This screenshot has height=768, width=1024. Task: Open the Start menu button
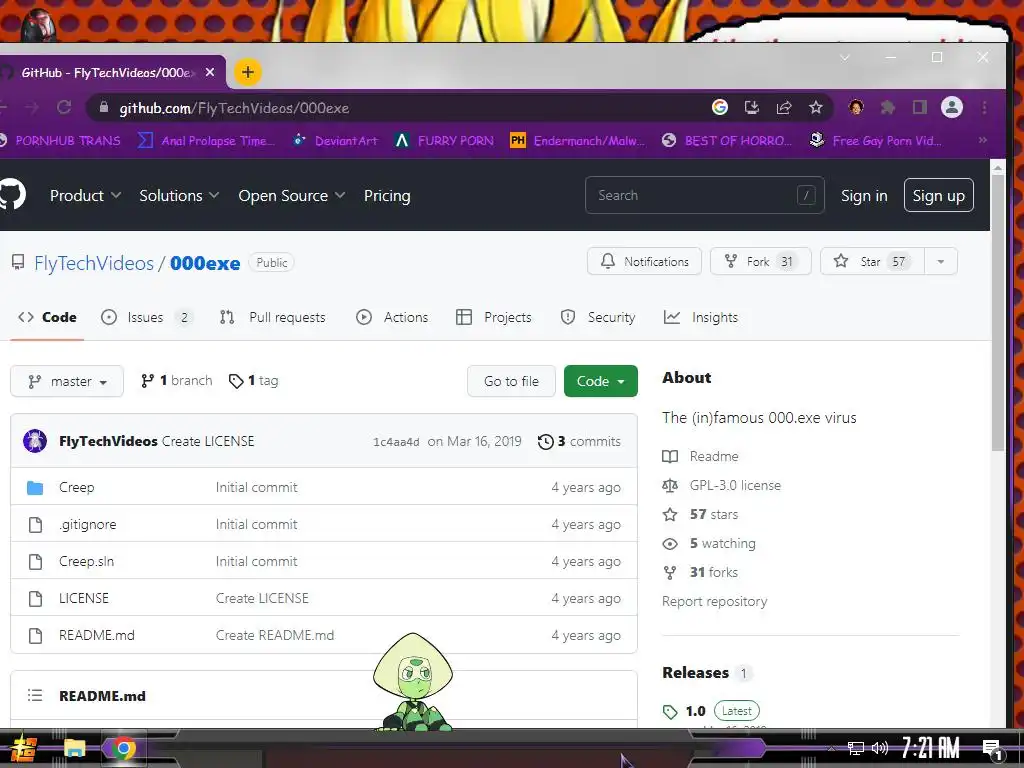24,749
